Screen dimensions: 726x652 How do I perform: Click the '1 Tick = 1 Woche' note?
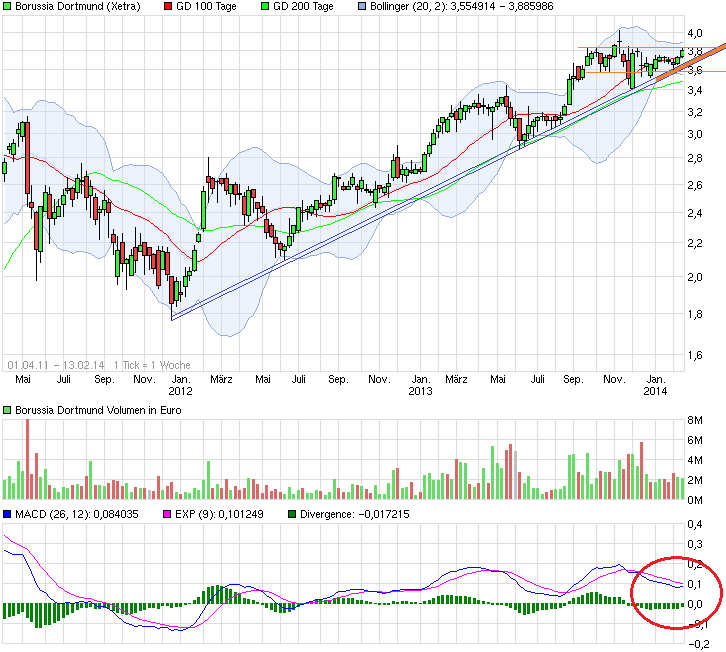pyautogui.click(x=152, y=365)
